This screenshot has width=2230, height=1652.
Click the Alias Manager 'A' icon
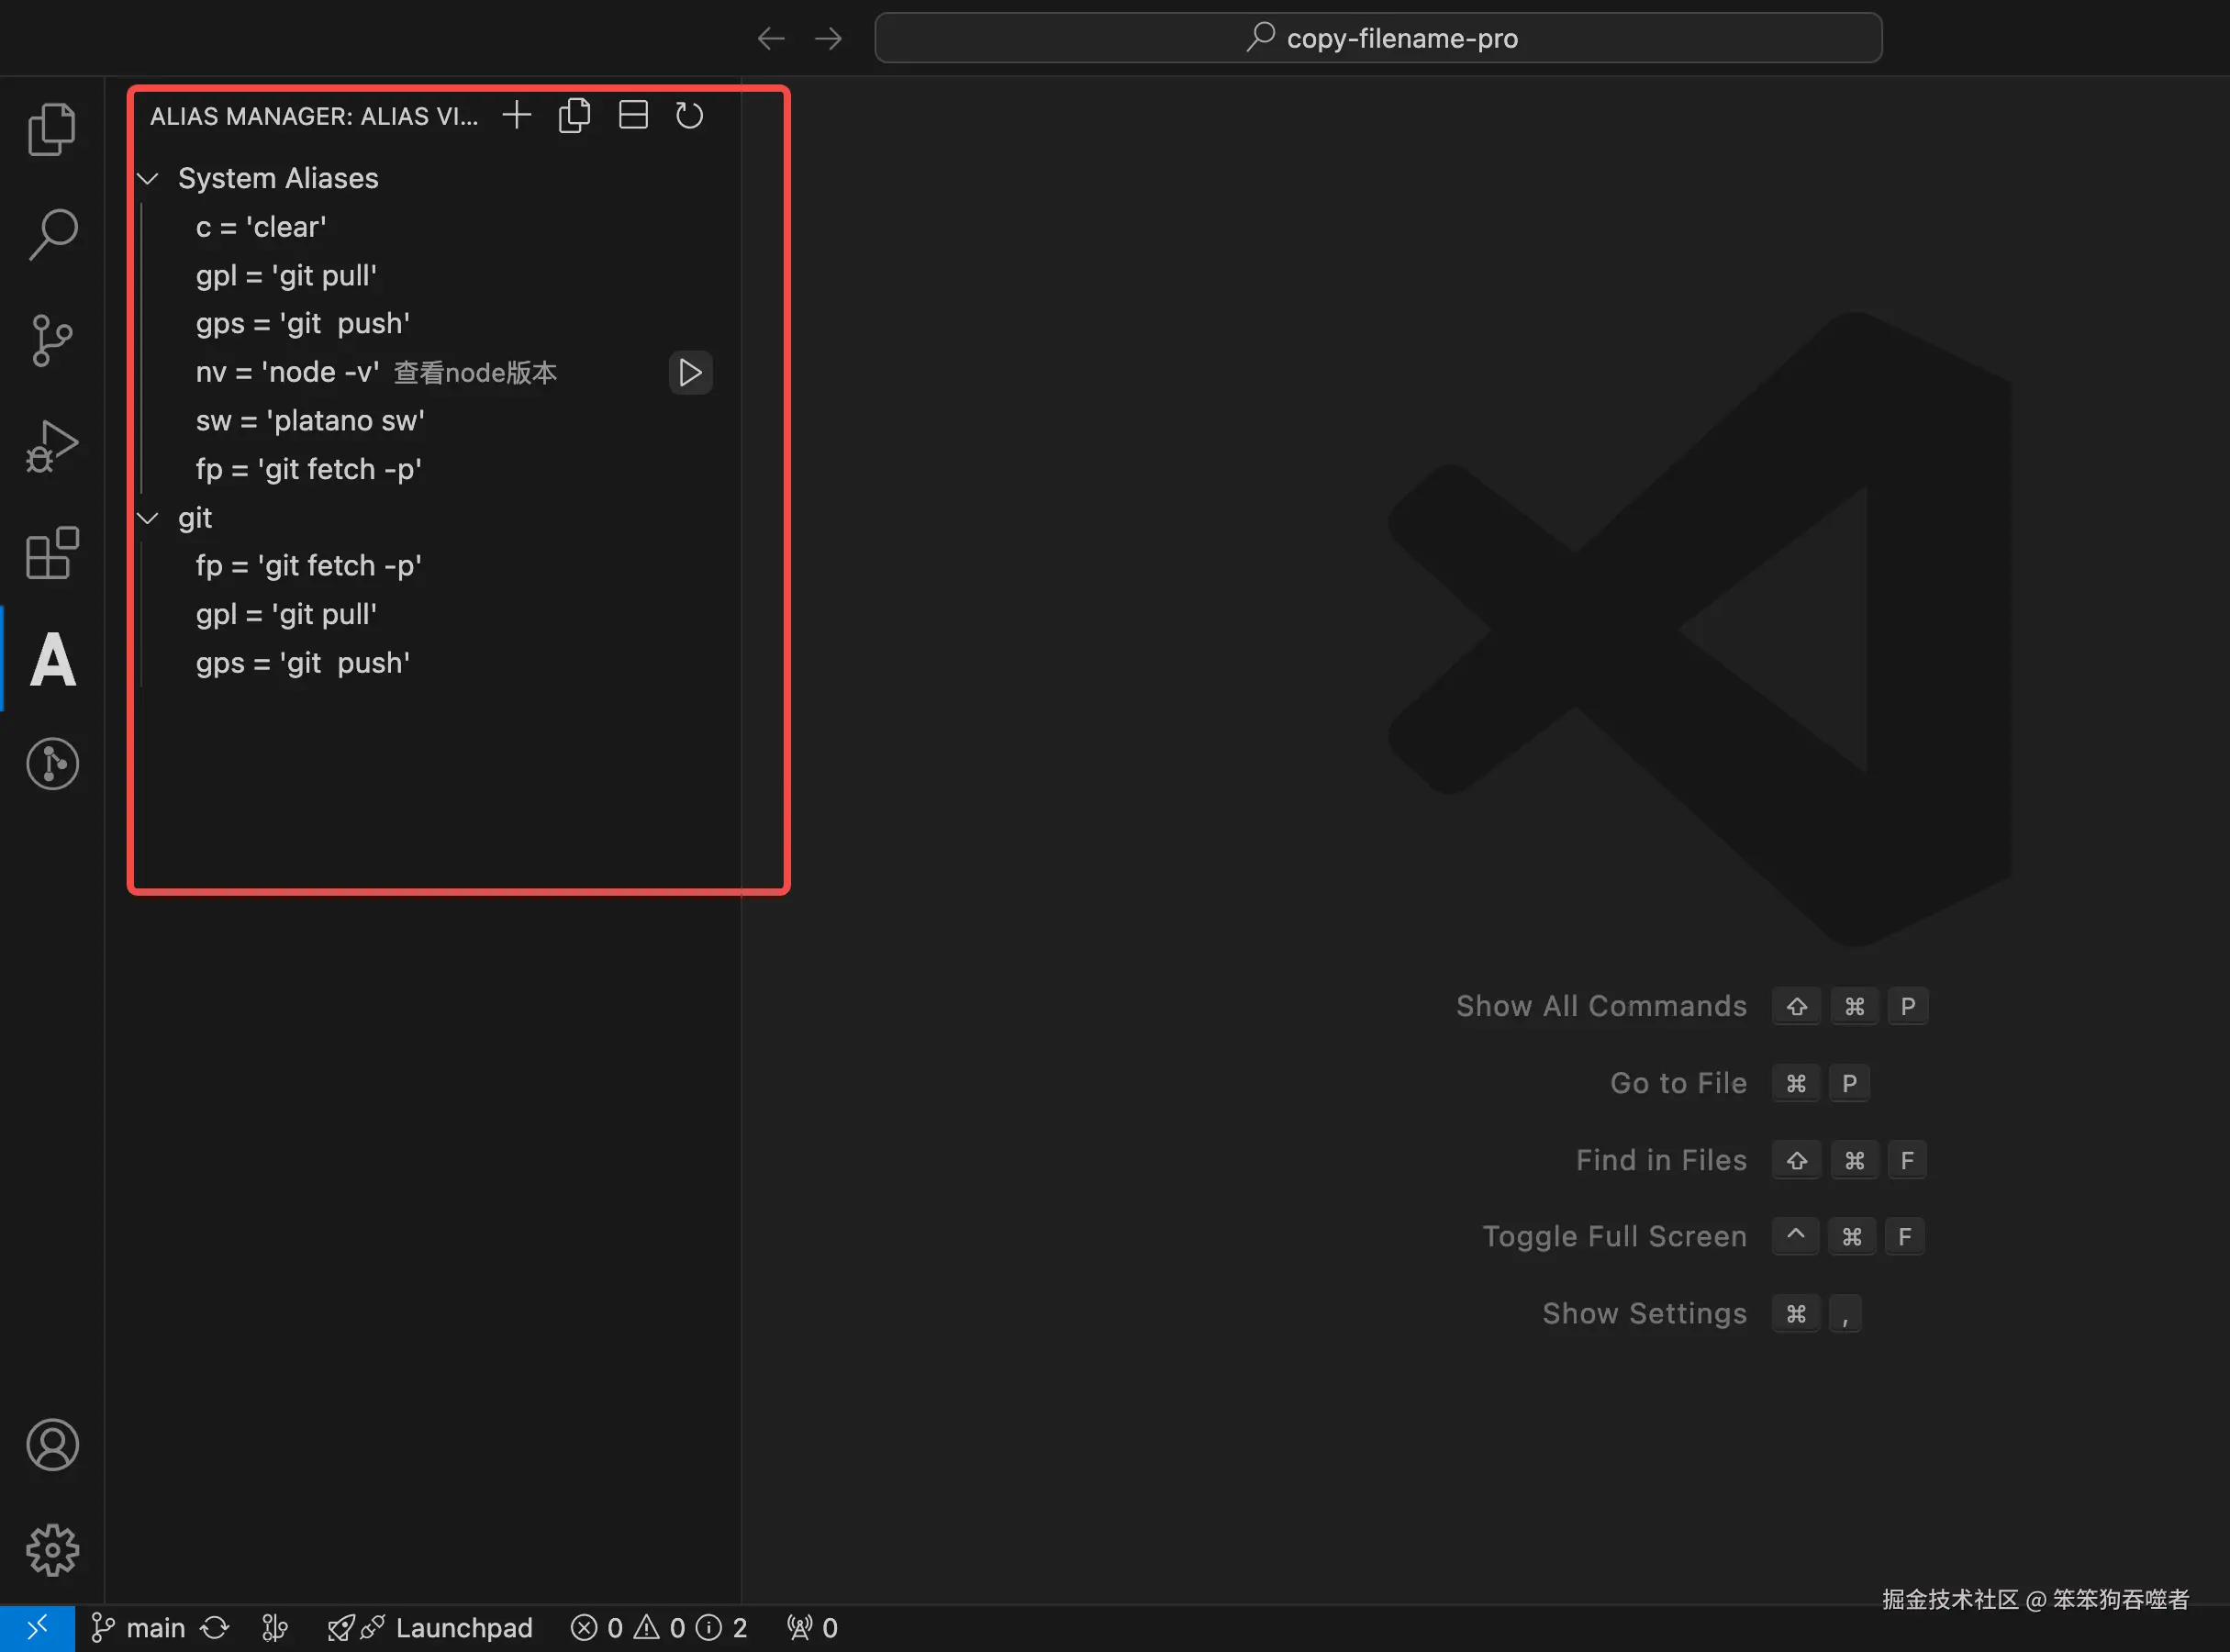(x=52, y=660)
